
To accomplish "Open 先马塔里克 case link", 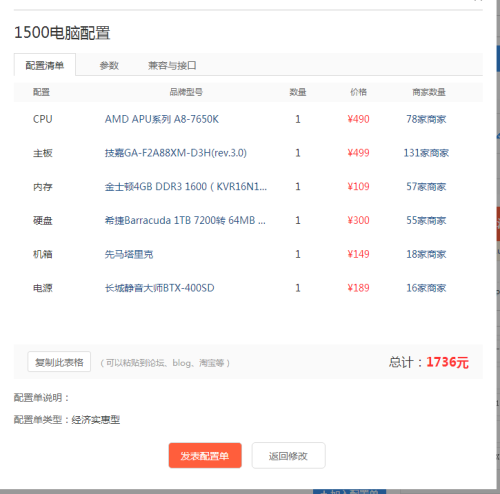I will click(x=129, y=254).
